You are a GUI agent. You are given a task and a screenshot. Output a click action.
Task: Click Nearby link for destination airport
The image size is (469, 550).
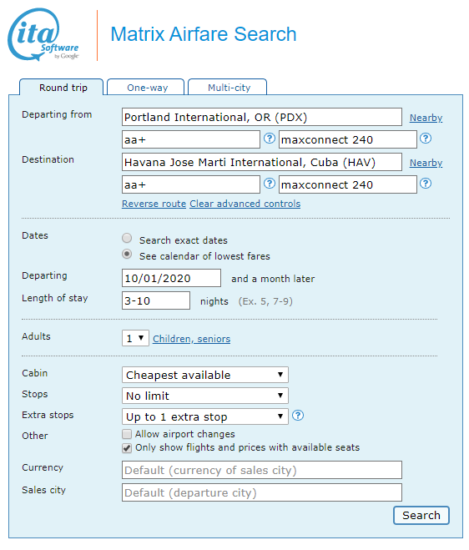426,163
